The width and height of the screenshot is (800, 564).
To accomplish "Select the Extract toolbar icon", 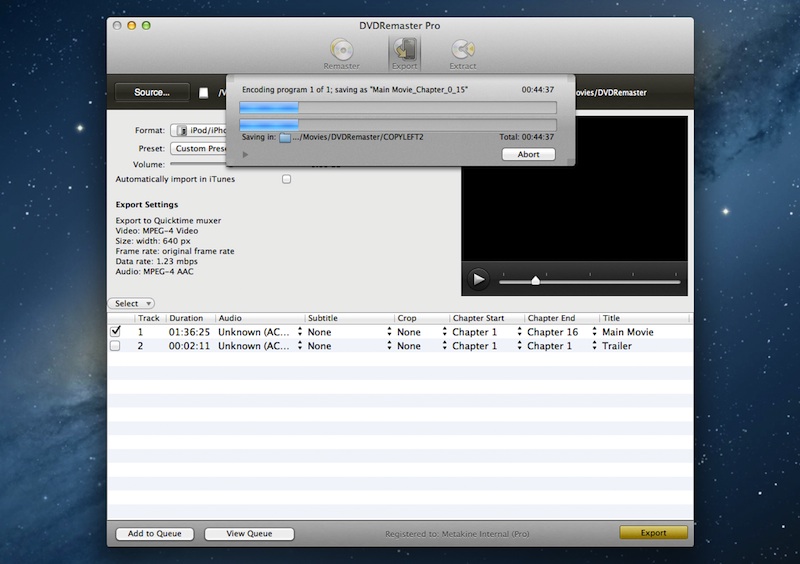I will (x=462, y=53).
